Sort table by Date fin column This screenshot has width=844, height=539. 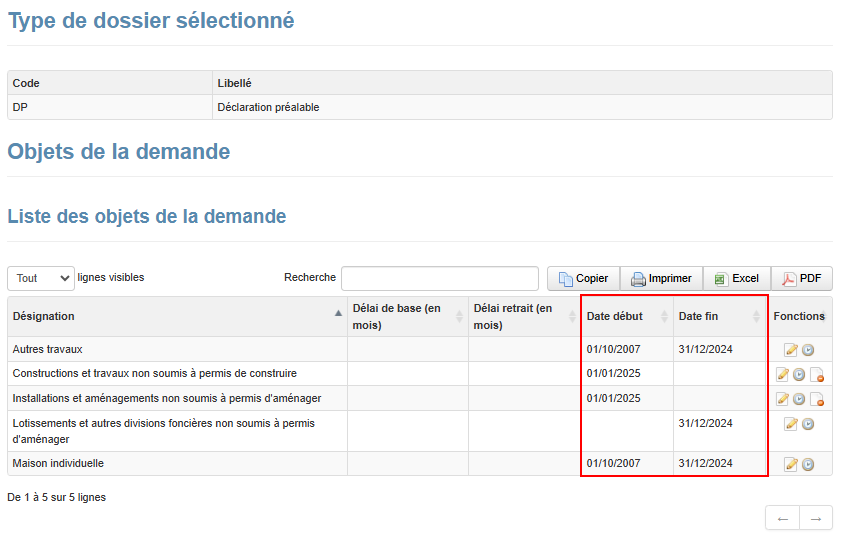tap(719, 316)
